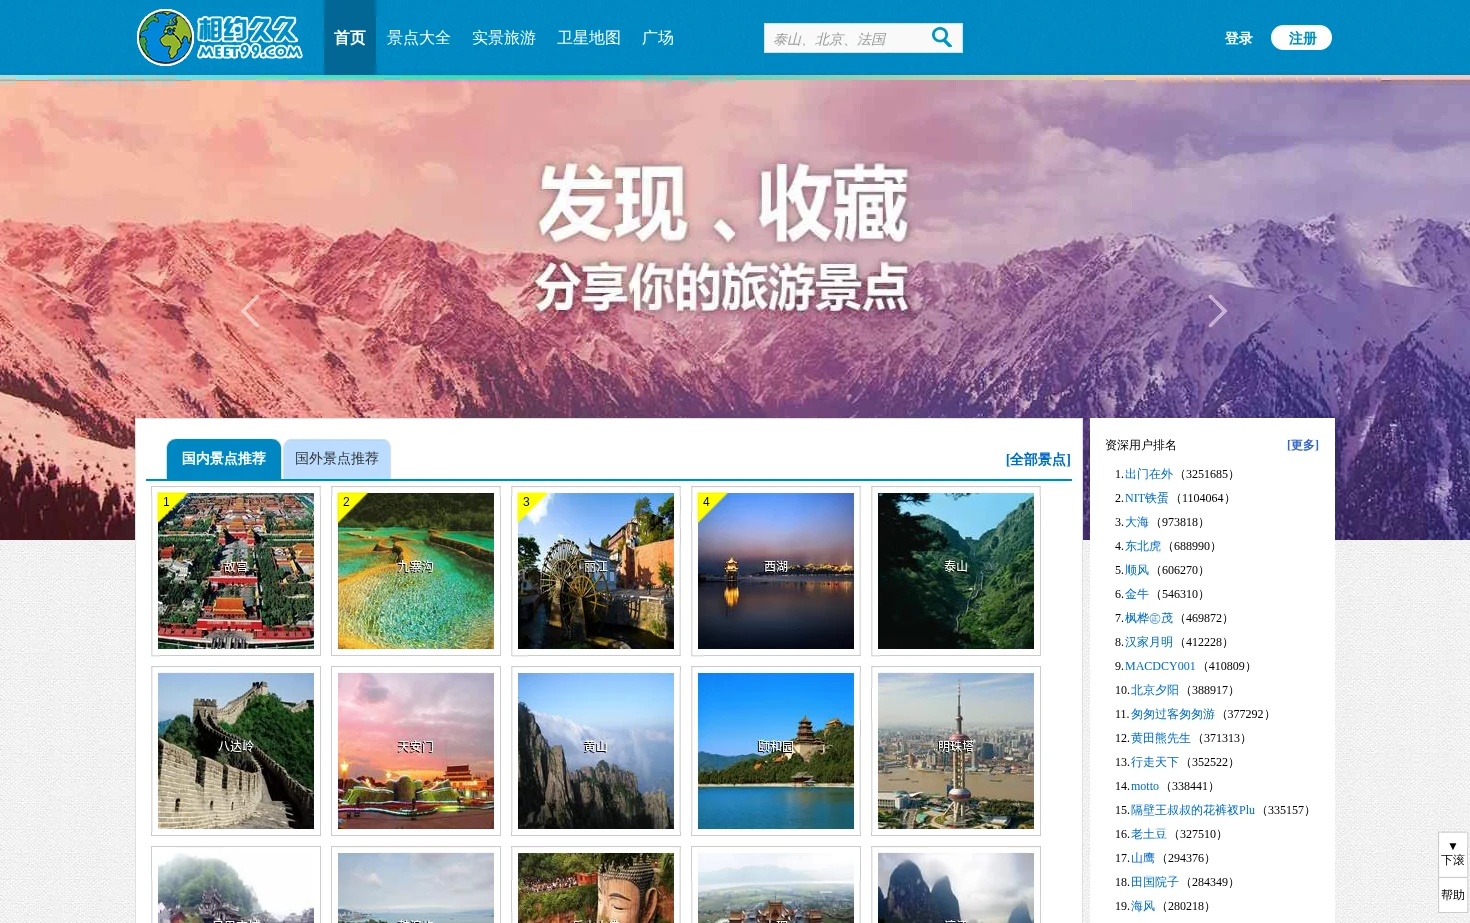Open 颐和园 attraction thumbnail
1470x923 pixels.
776,751
